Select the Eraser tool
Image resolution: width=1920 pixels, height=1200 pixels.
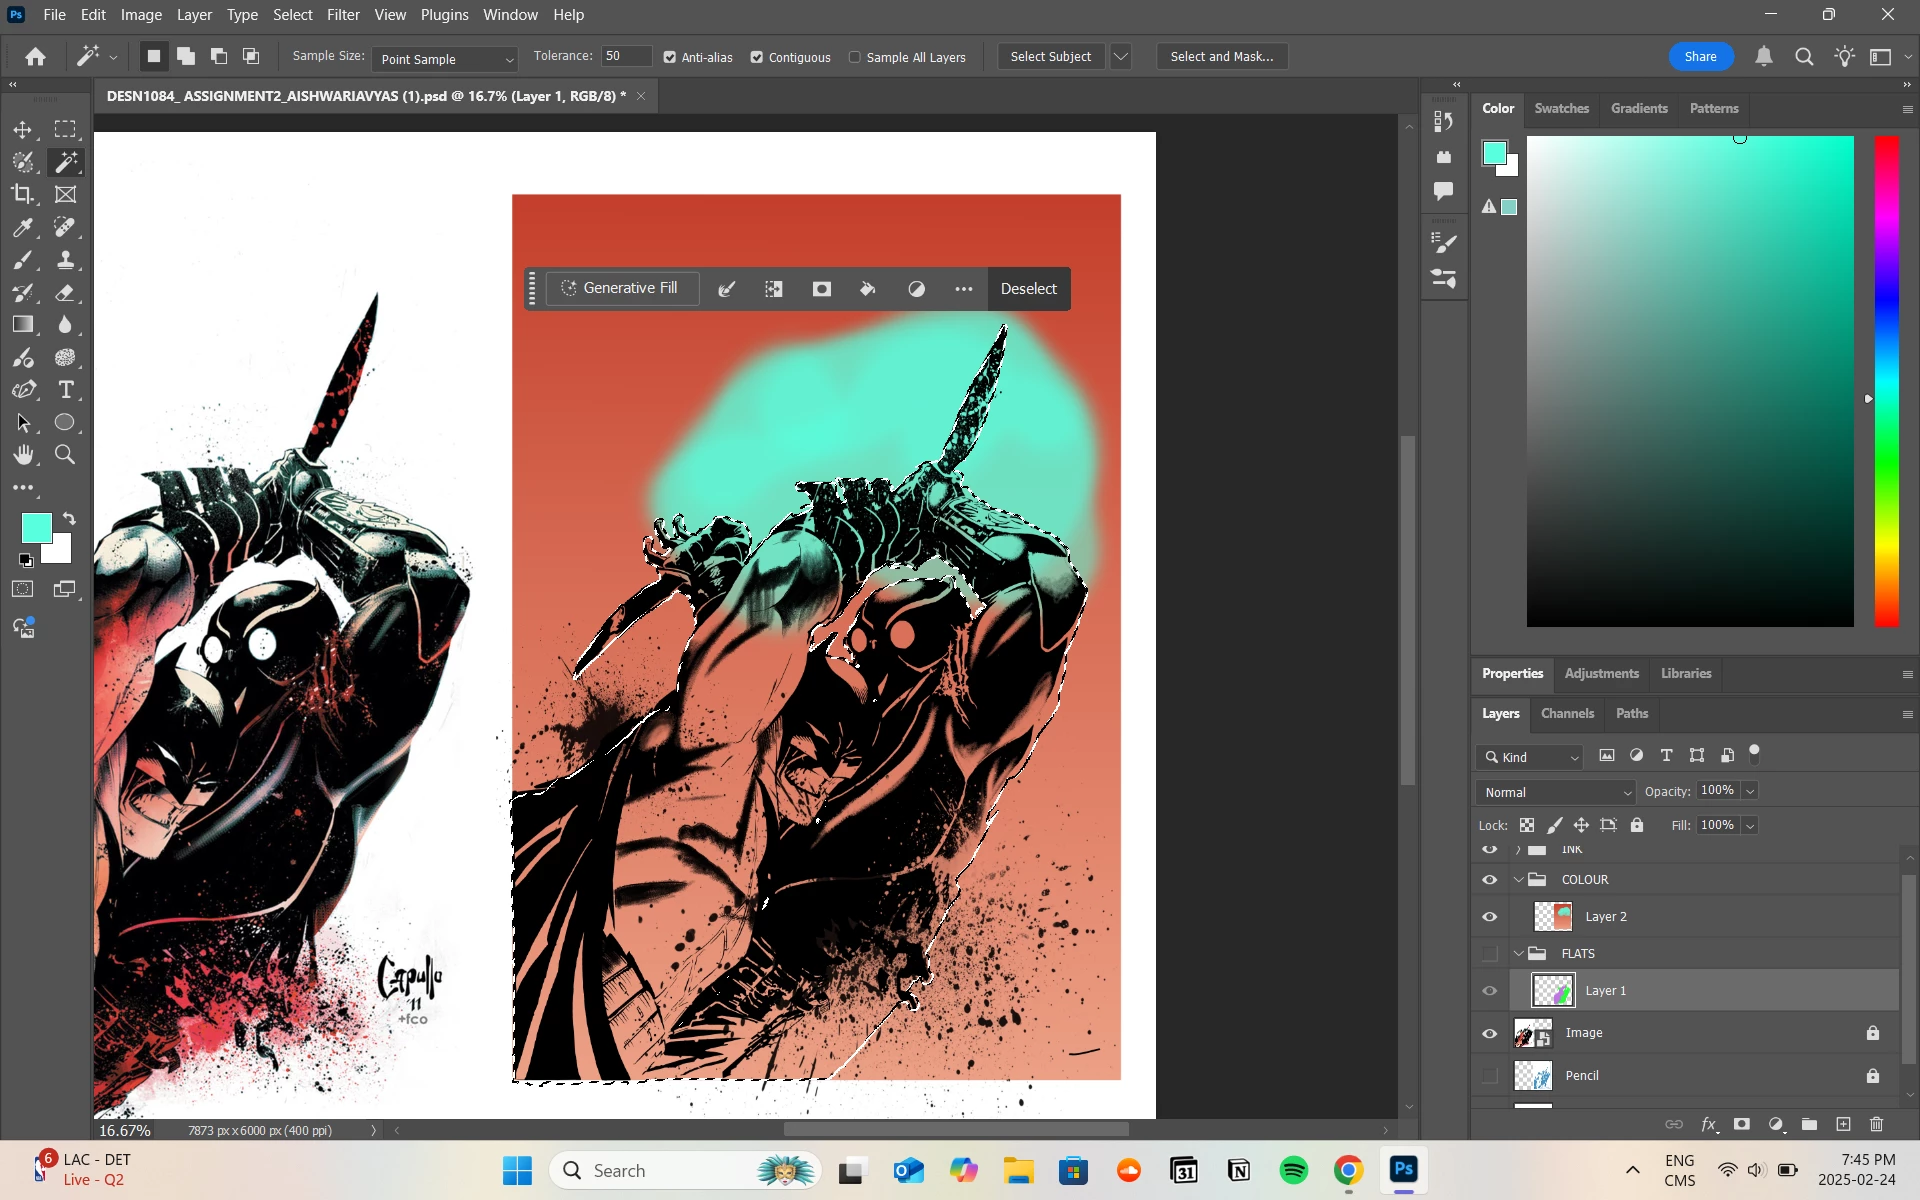65,293
